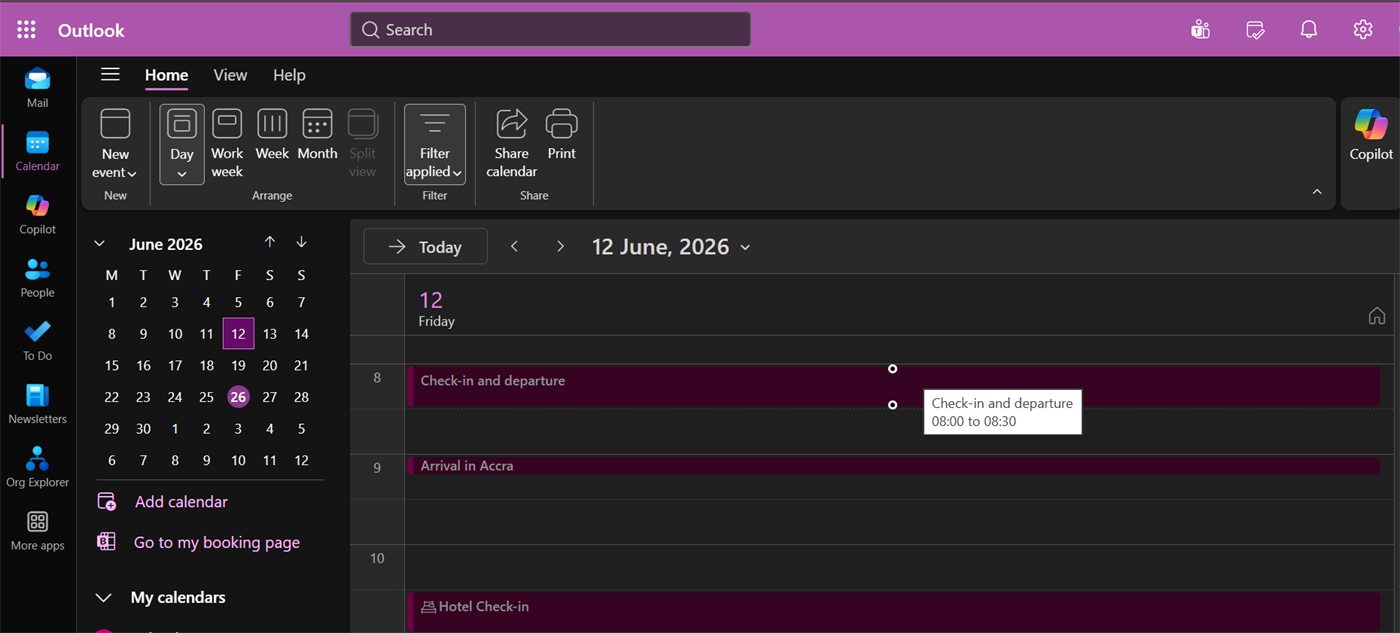Select June 9 in mini calendar
The image size is (1400, 633).
pos(143,334)
